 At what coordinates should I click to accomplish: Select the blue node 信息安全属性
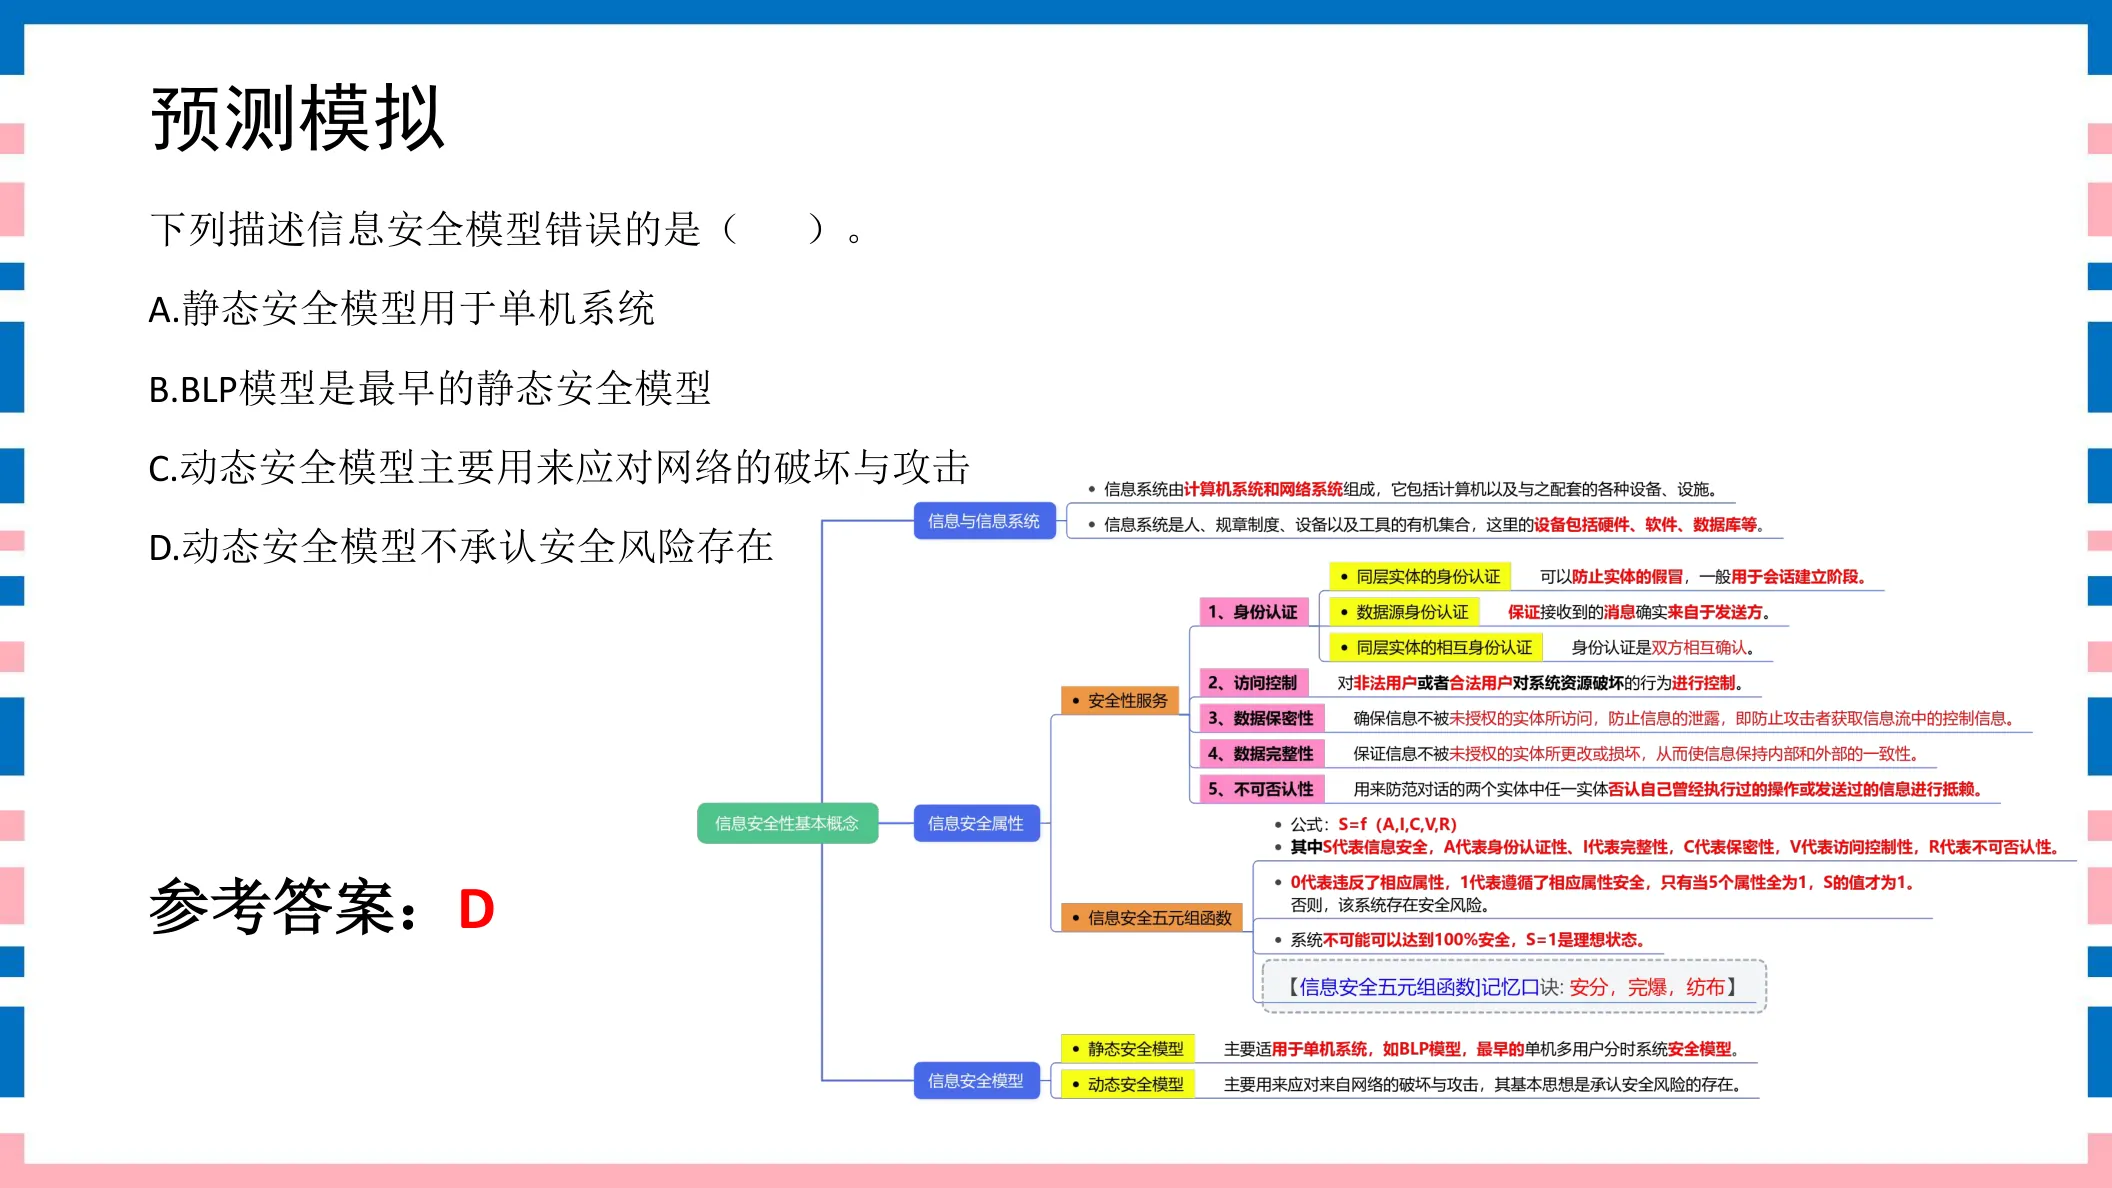coord(976,823)
